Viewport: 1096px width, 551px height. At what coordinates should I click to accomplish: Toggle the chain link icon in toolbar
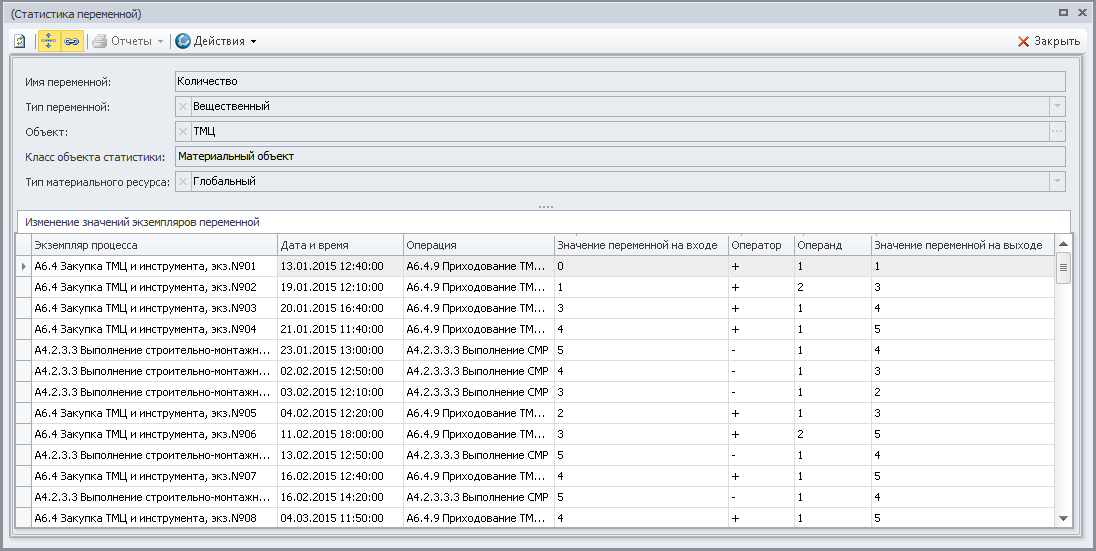[71, 41]
